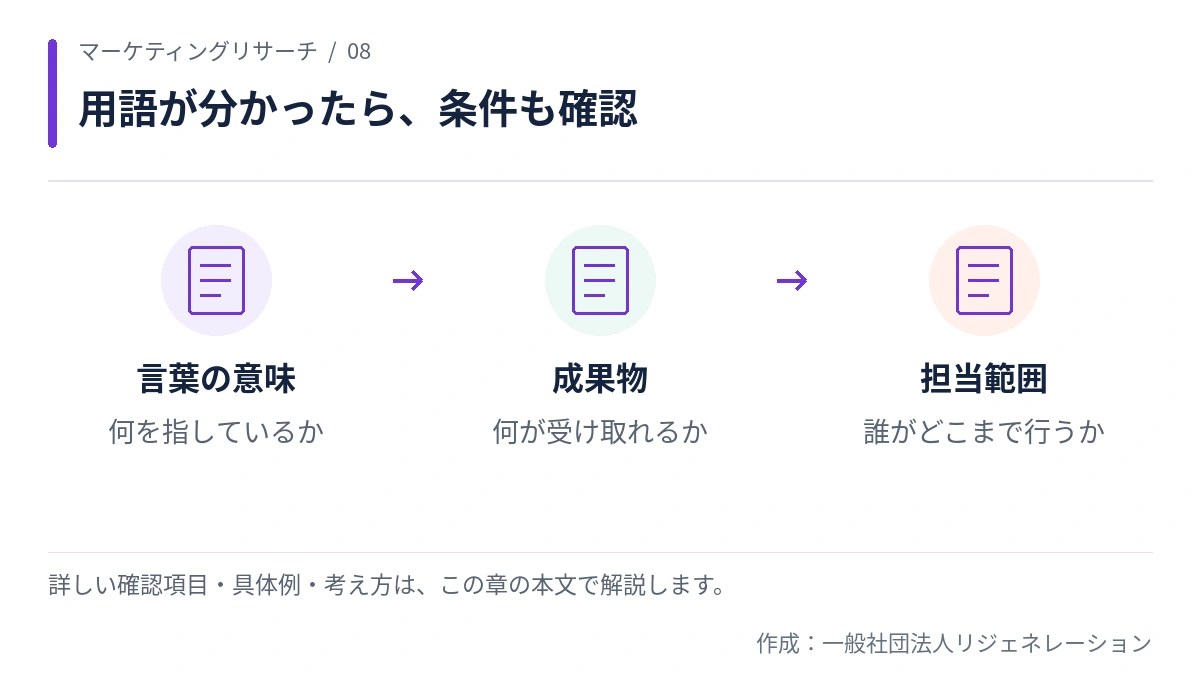
Task: Click the subtitle 誰がどこまで行うか
Action: point(984,433)
